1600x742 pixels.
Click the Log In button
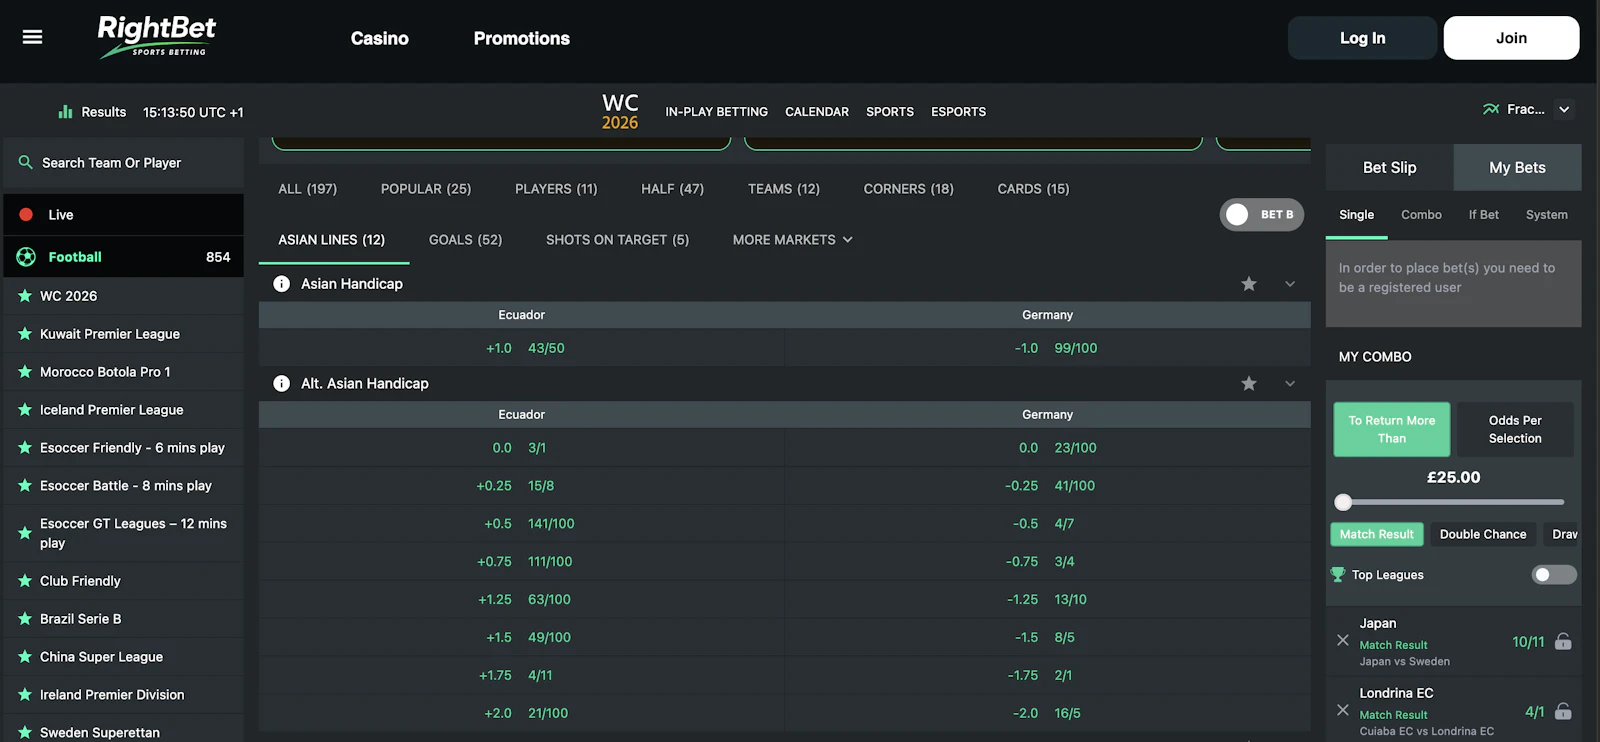[x=1362, y=38]
